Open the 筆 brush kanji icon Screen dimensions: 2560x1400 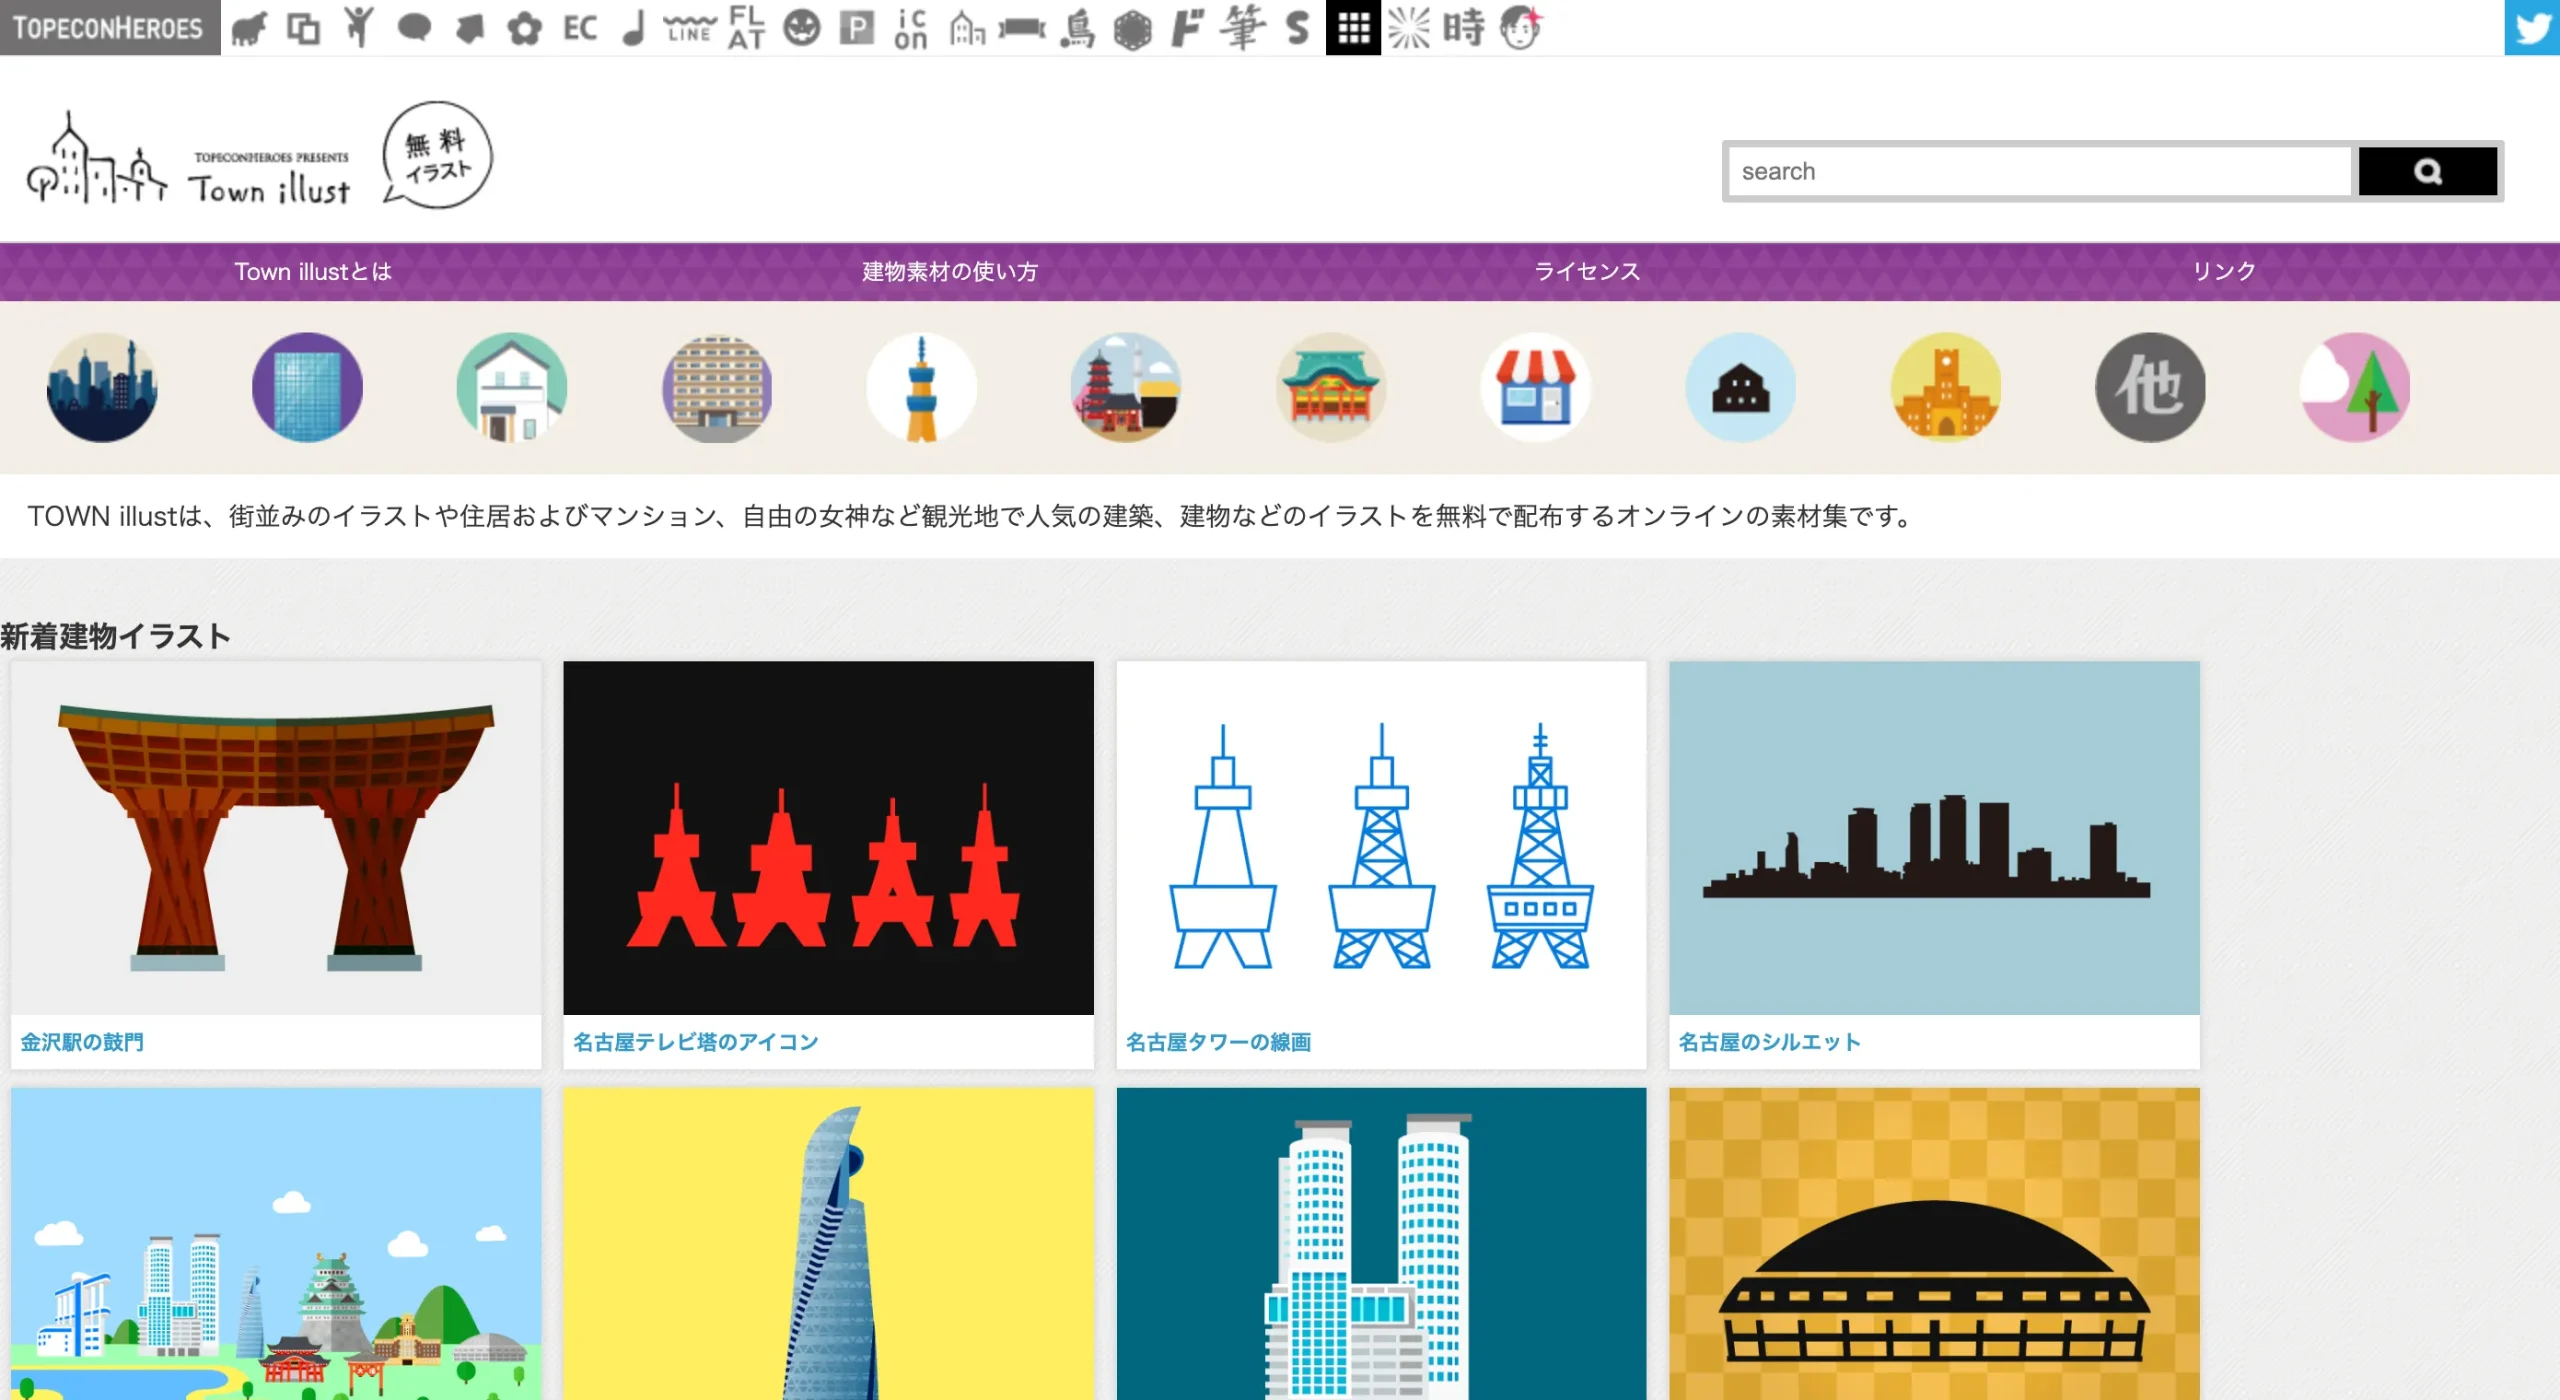tap(1242, 28)
